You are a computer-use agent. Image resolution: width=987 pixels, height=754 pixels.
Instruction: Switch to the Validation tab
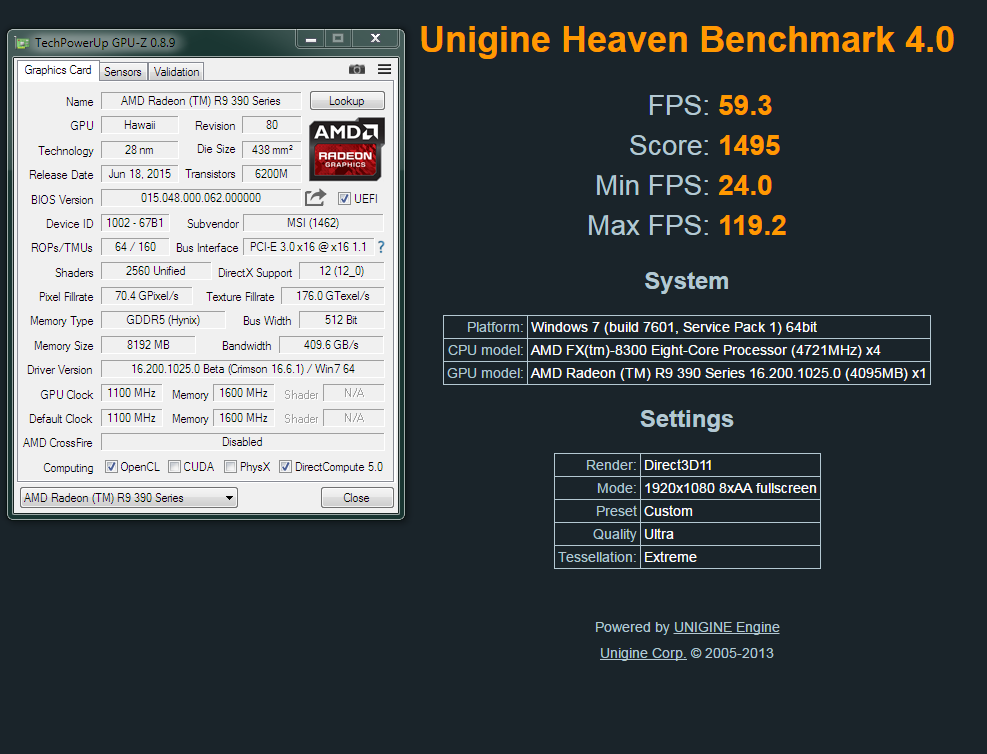[x=176, y=72]
